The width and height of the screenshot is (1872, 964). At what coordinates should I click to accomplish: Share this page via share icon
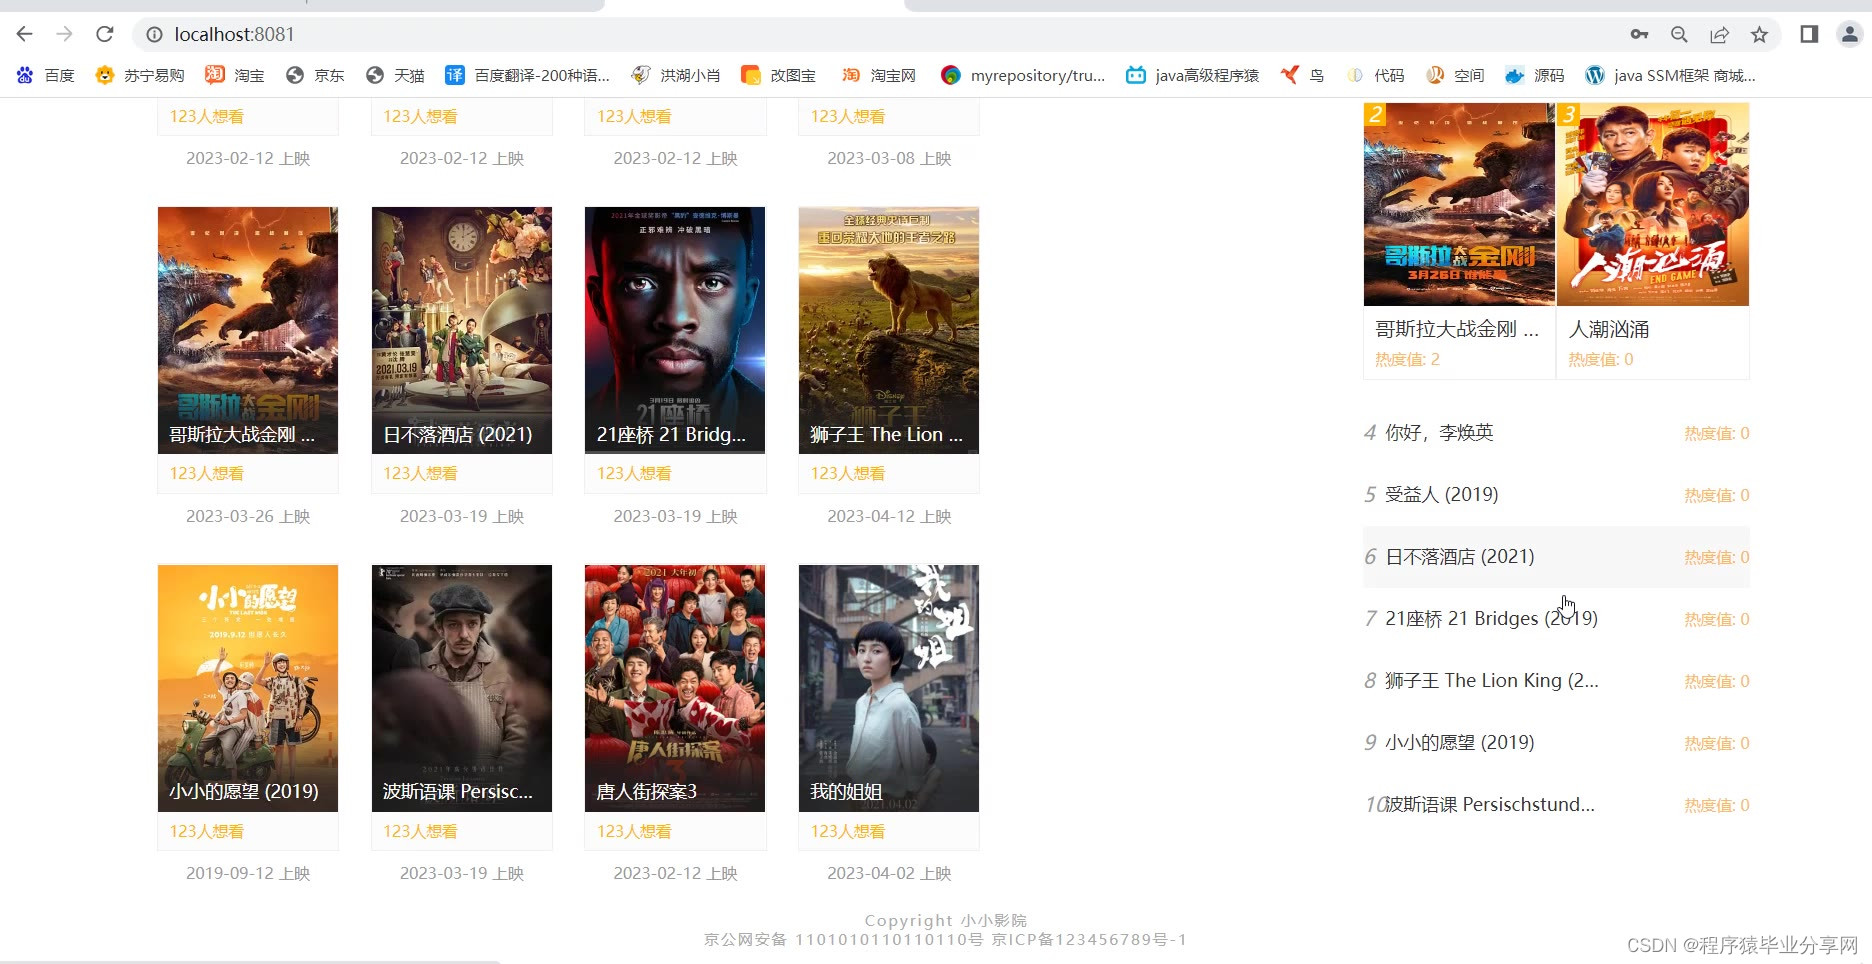1719,34
